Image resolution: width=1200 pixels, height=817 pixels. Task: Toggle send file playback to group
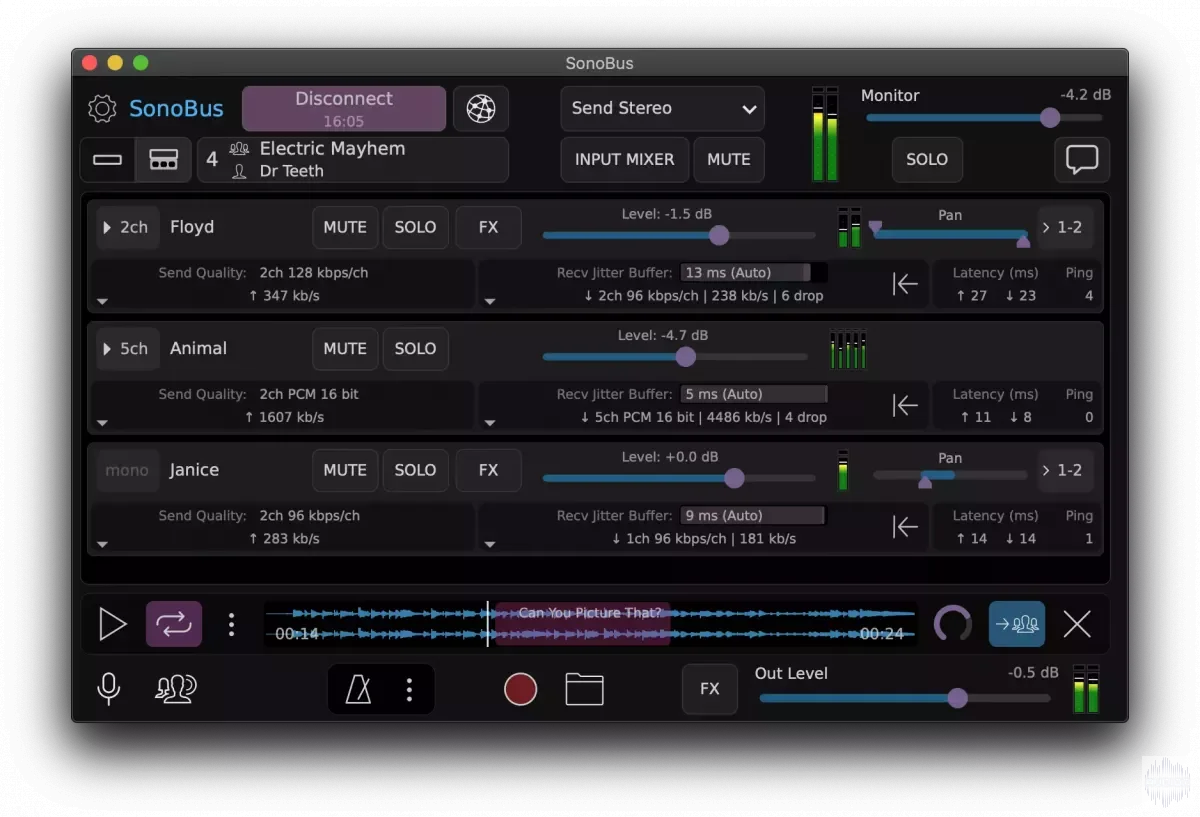(1017, 624)
